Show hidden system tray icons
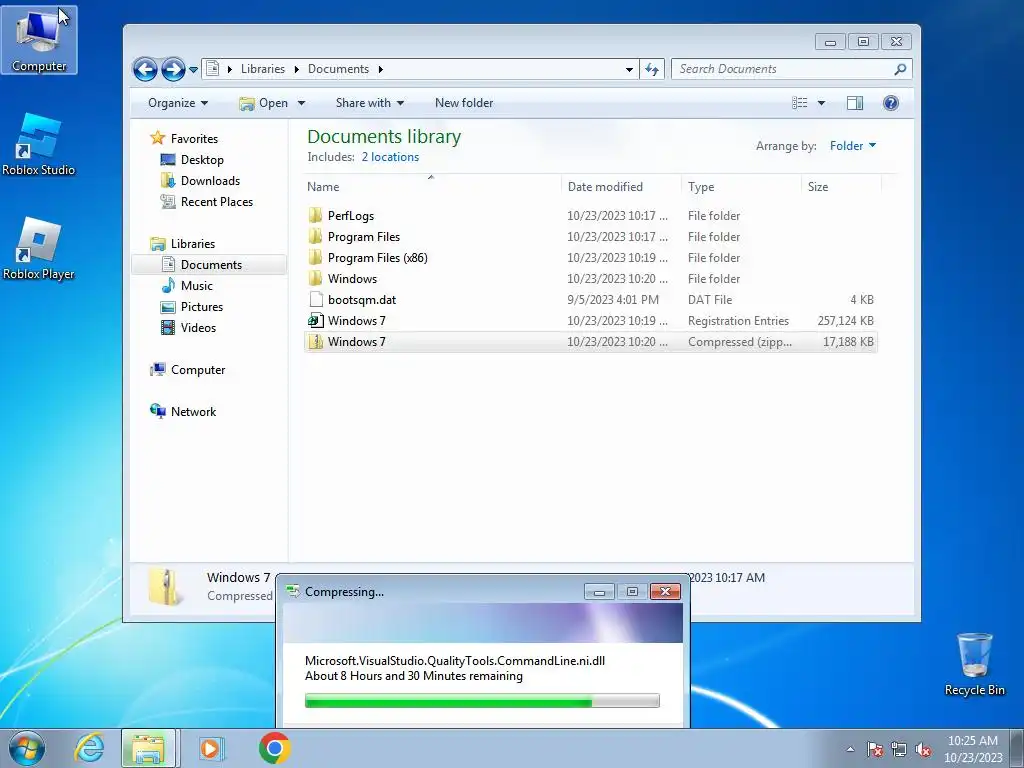The image size is (1024, 768). tap(850, 749)
